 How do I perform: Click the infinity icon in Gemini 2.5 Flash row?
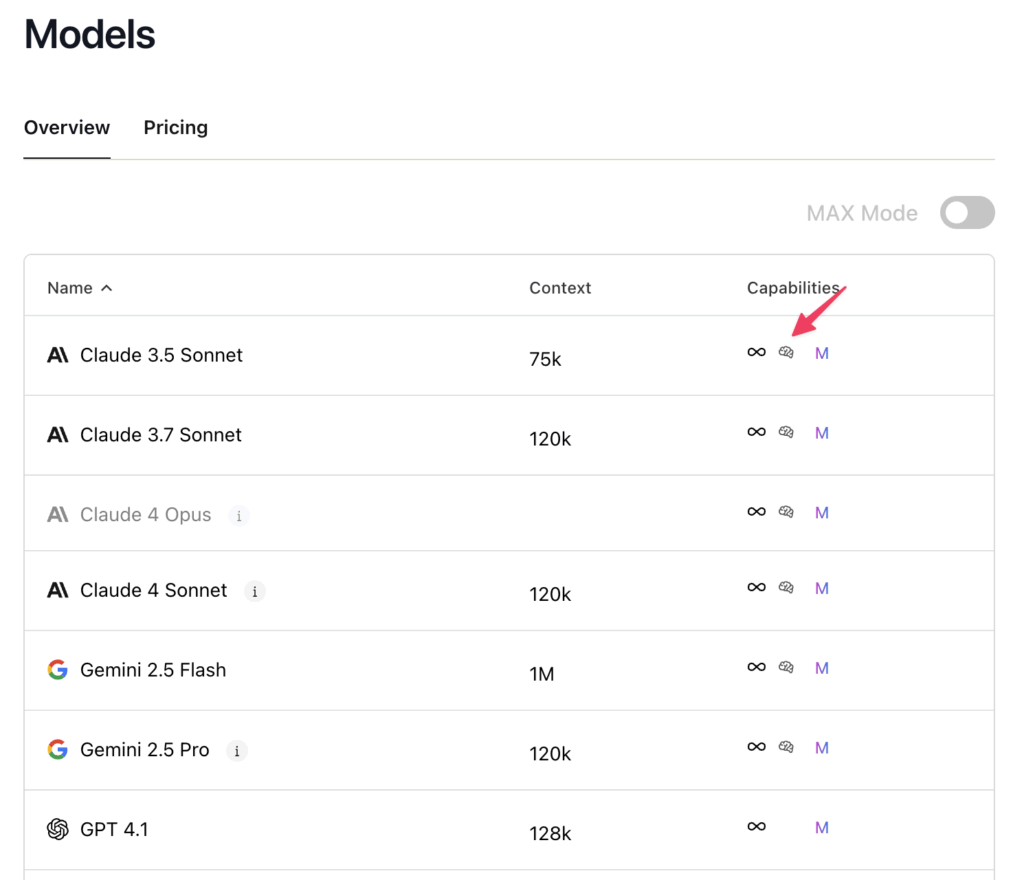tap(756, 667)
